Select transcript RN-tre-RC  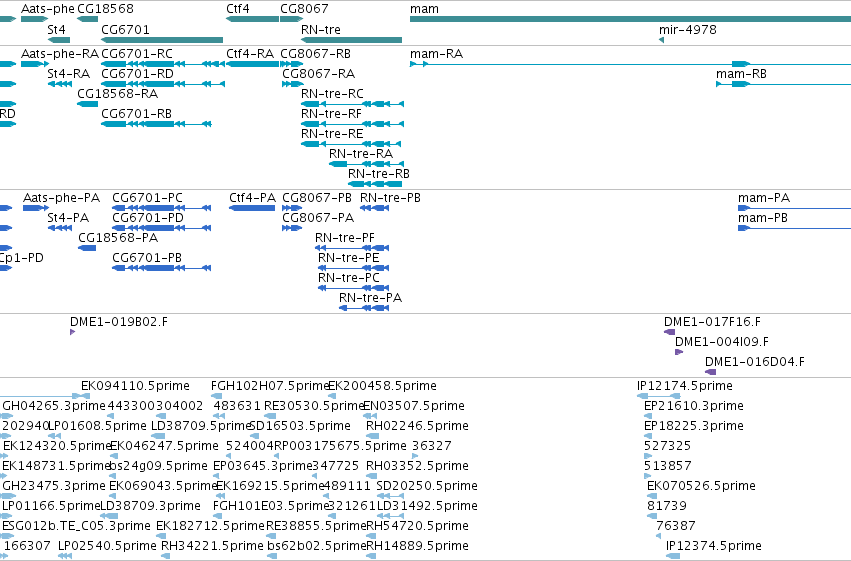[x=352, y=104]
